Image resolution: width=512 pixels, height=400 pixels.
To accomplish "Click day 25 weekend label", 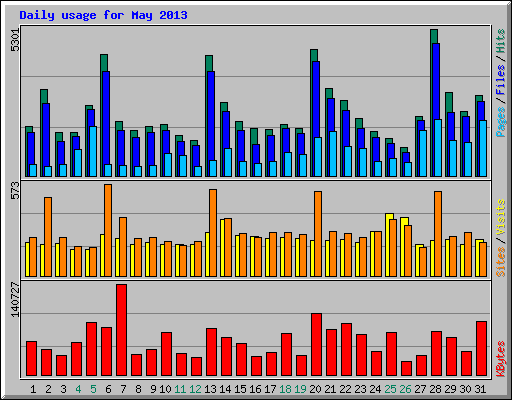I will tap(390, 389).
